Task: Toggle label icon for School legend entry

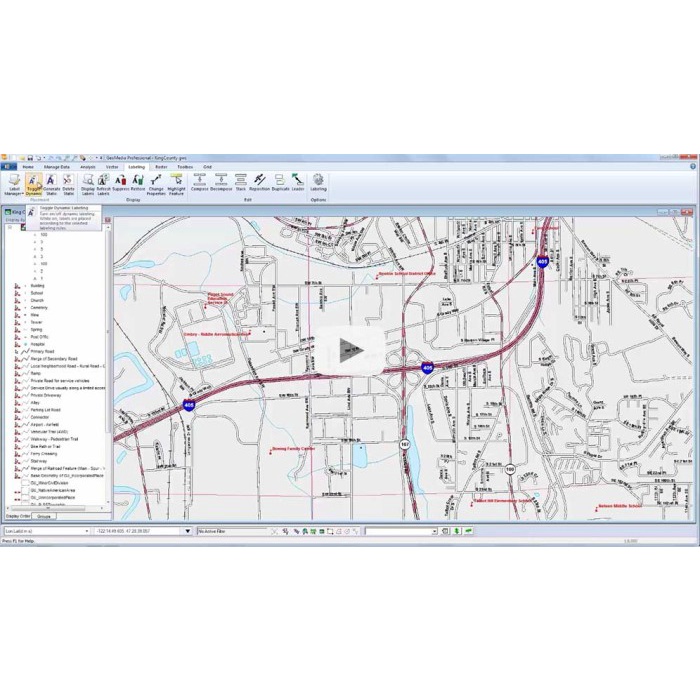Action: (x=18, y=293)
